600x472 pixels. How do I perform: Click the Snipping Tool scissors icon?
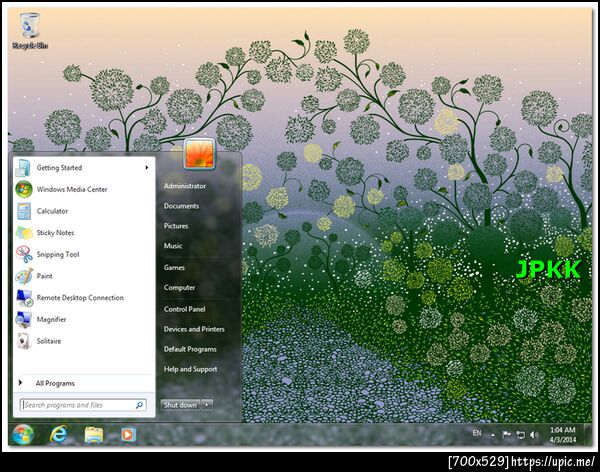pyautogui.click(x=24, y=254)
